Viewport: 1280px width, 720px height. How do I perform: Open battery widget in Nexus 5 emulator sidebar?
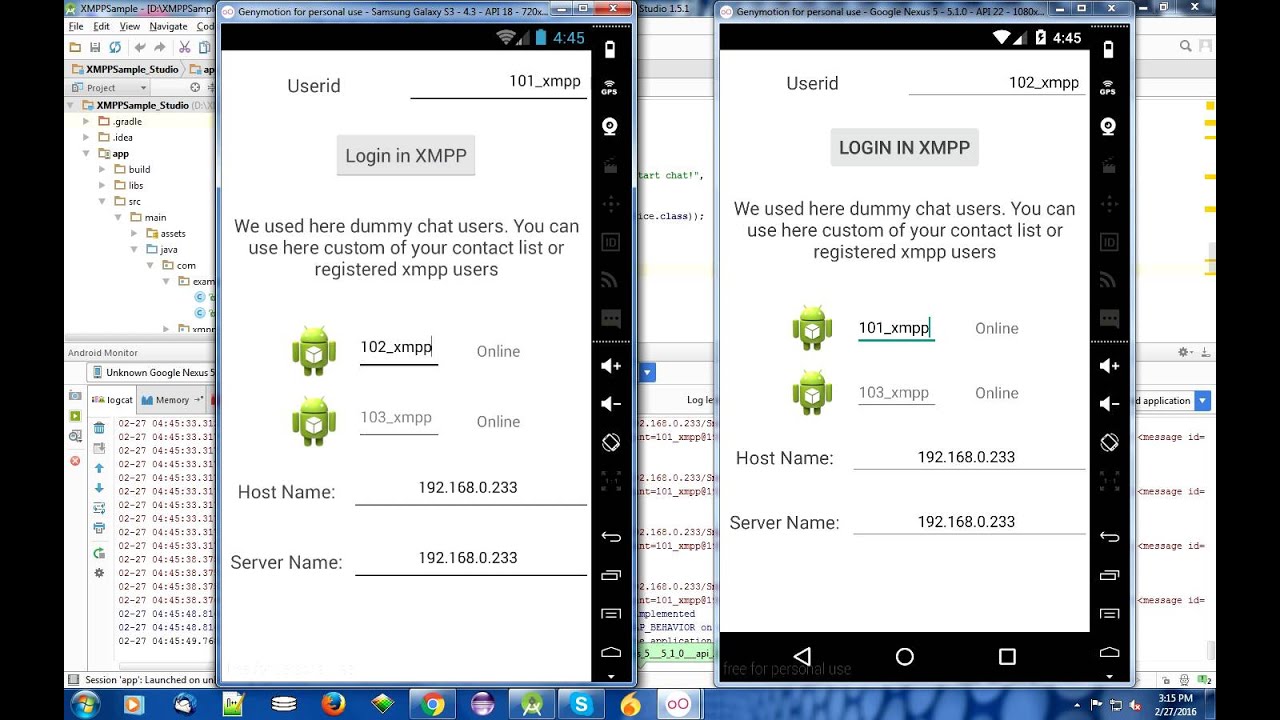tap(1108, 50)
